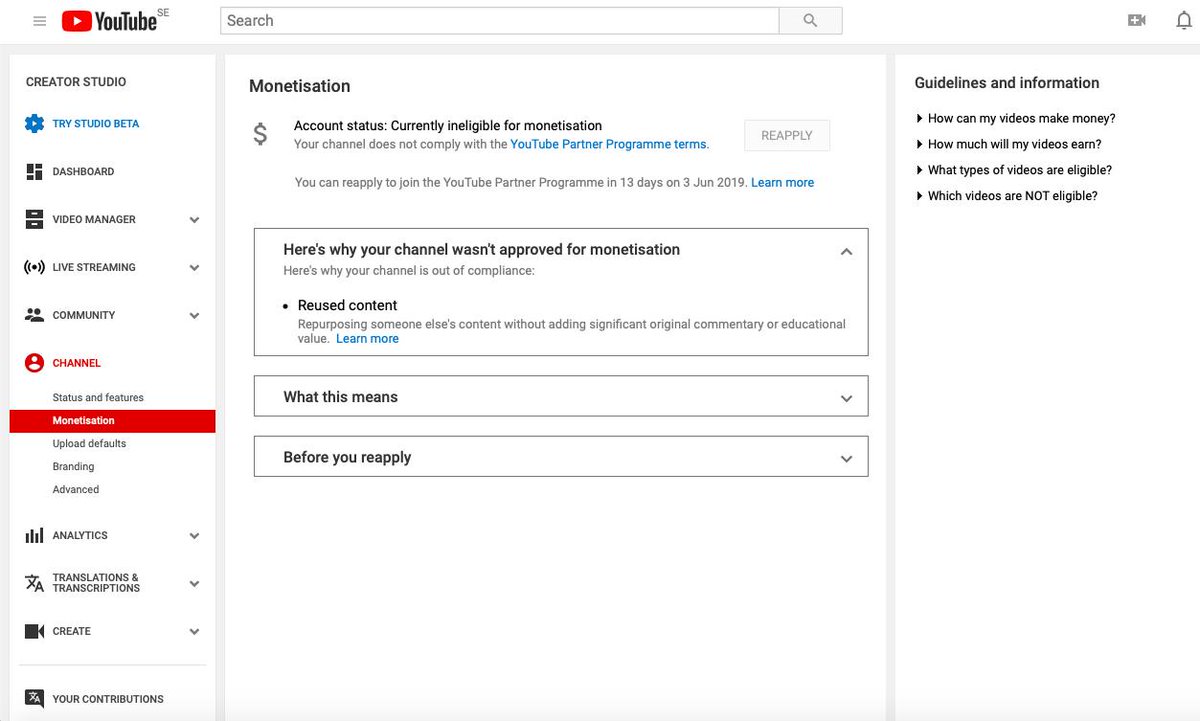The height and width of the screenshot is (721, 1200).
Task: Expand the Live Streaming section chevron
Action: pyautogui.click(x=194, y=268)
